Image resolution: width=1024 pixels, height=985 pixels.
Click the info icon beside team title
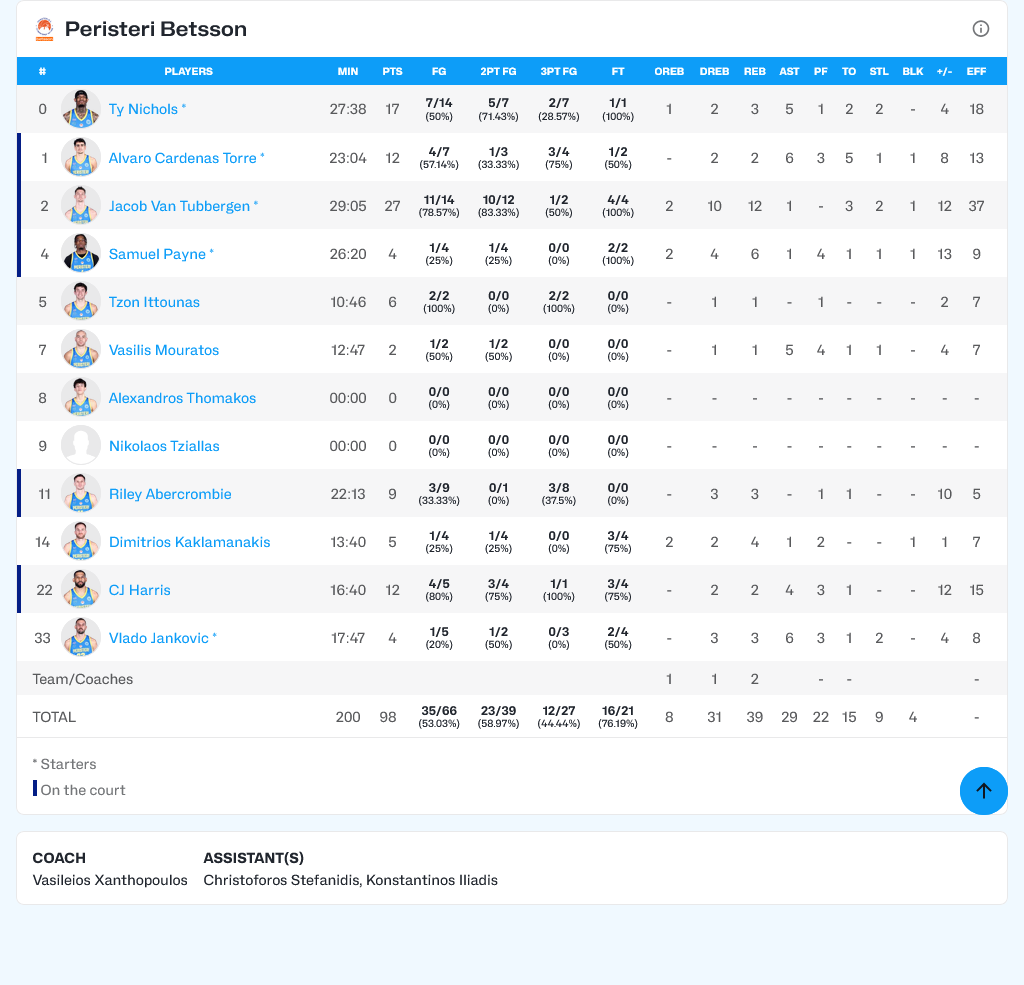(981, 29)
